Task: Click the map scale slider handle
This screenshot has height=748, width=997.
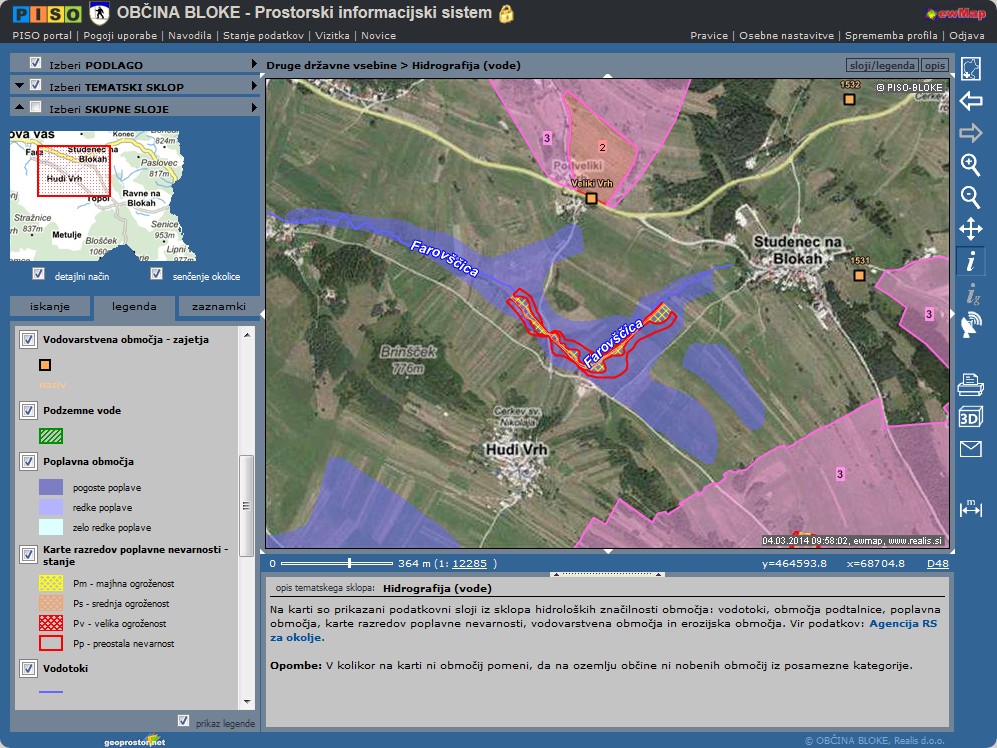Action: 349,563
